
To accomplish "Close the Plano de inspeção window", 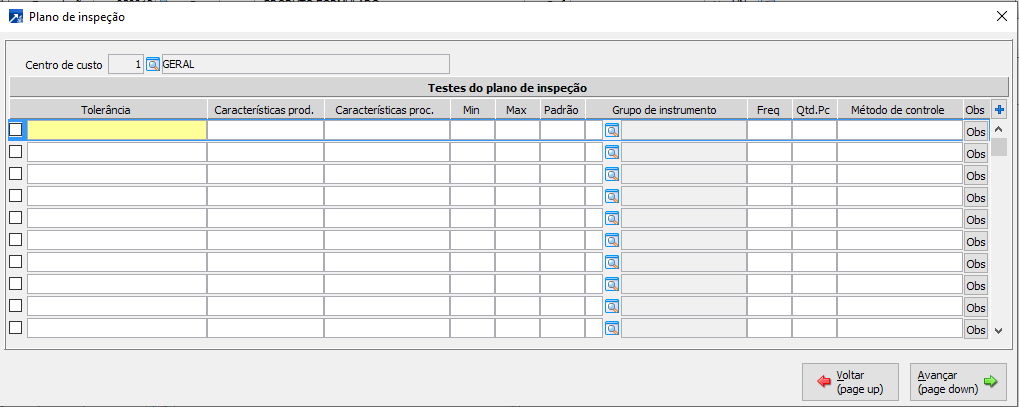I will coord(1002,16).
